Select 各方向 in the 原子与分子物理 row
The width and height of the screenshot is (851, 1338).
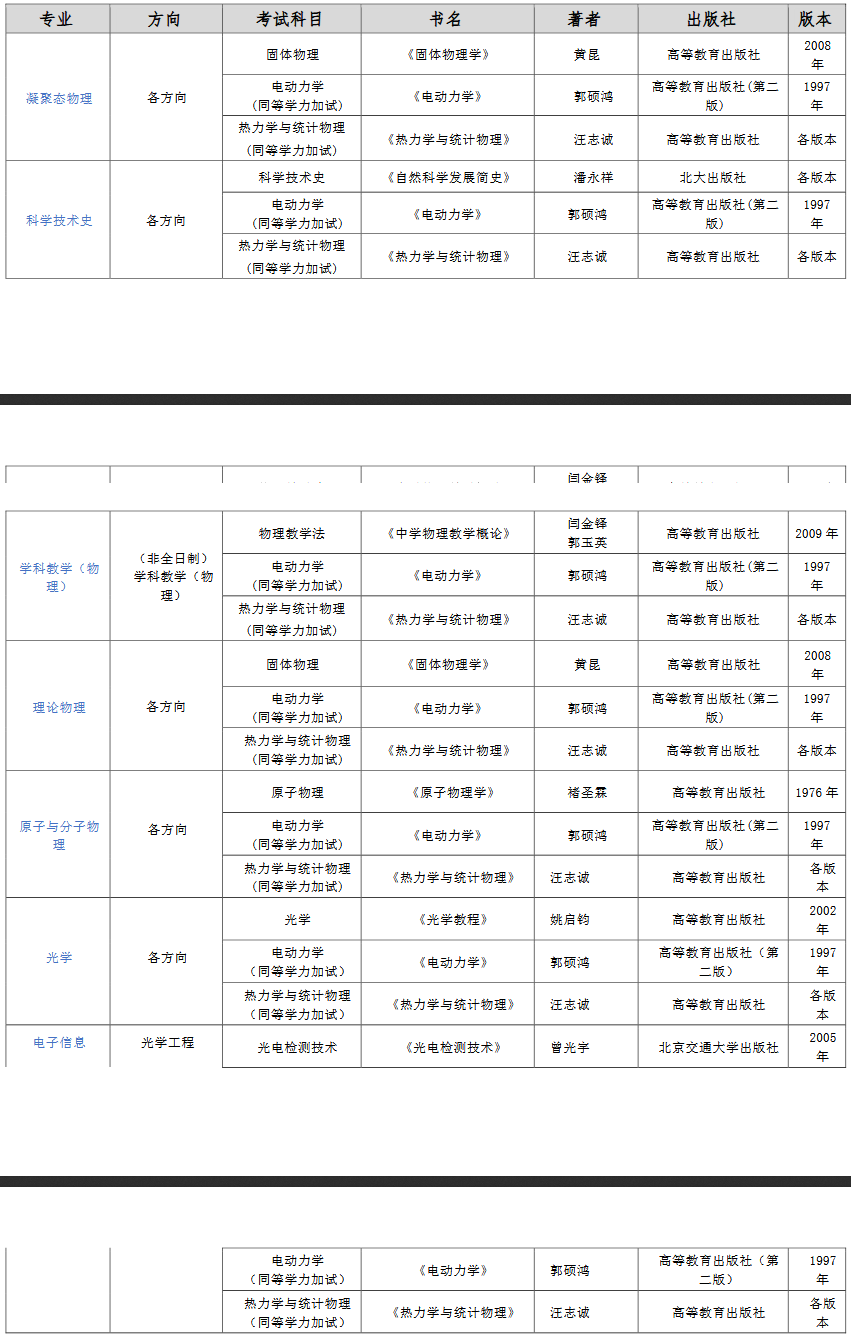[168, 829]
